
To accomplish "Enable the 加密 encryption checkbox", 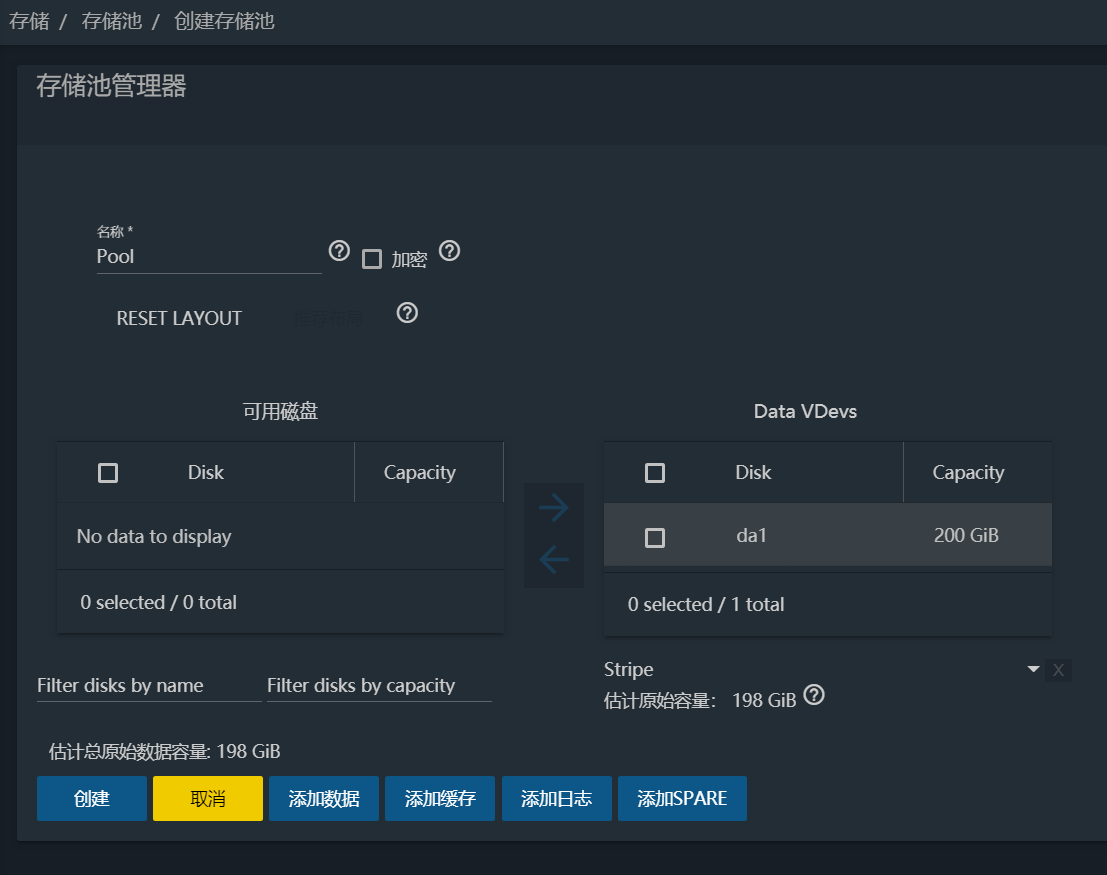I will [x=372, y=258].
